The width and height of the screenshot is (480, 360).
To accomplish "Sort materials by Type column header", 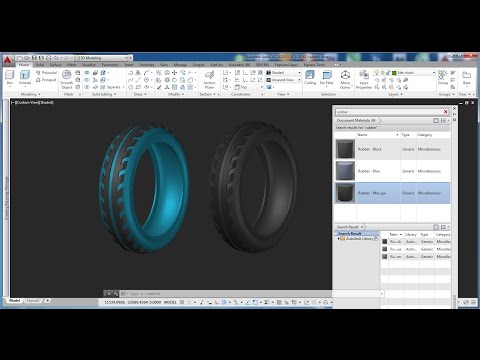I will 407,135.
